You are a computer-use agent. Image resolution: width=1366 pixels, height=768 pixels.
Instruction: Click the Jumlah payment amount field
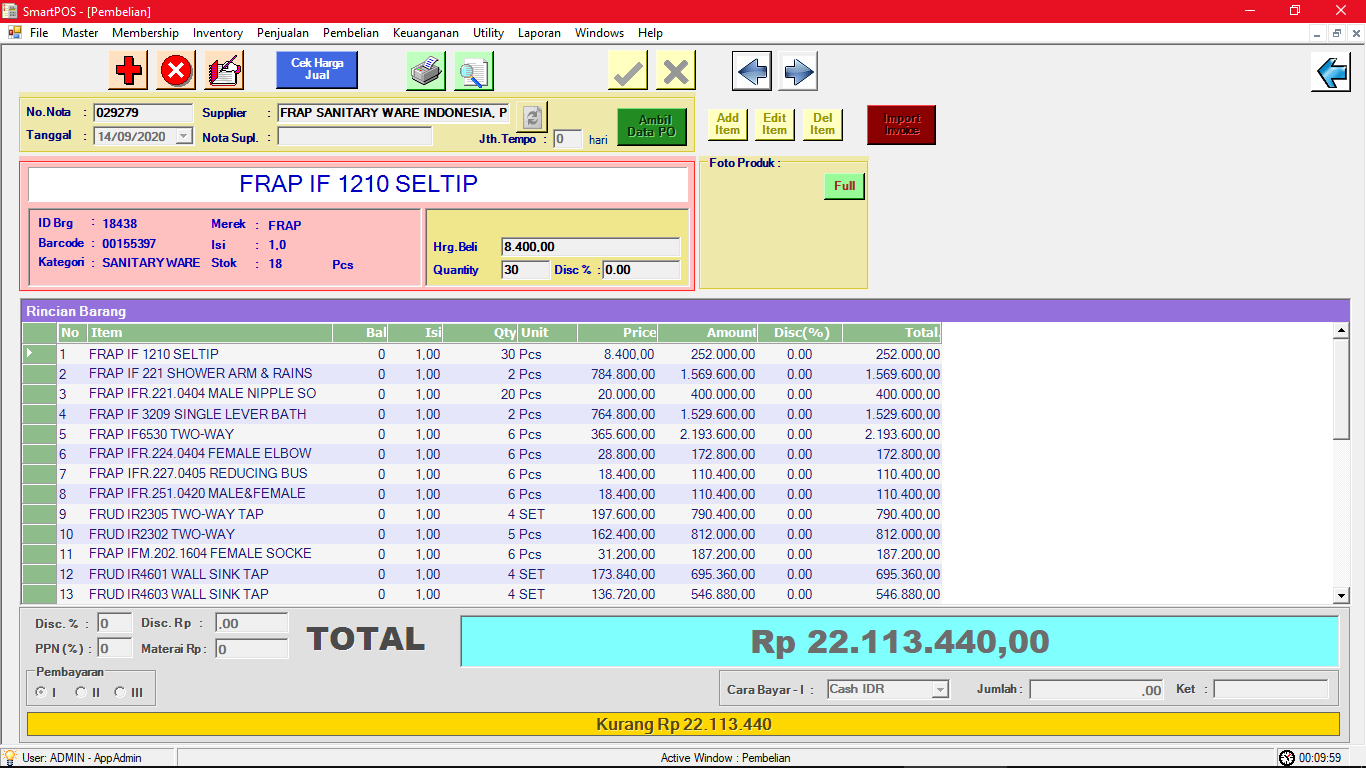(1097, 690)
